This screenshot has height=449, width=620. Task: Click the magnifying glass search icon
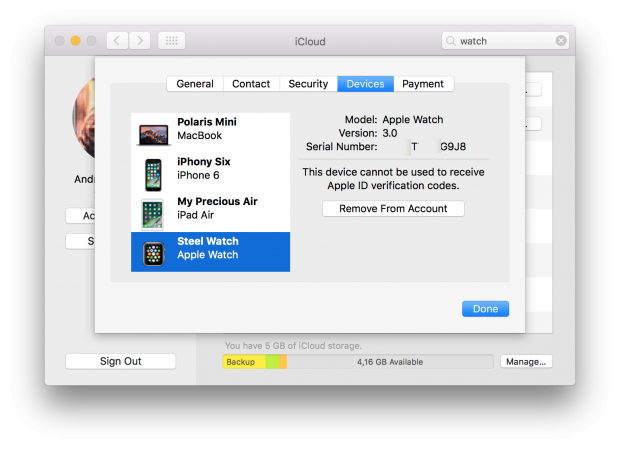coord(451,41)
